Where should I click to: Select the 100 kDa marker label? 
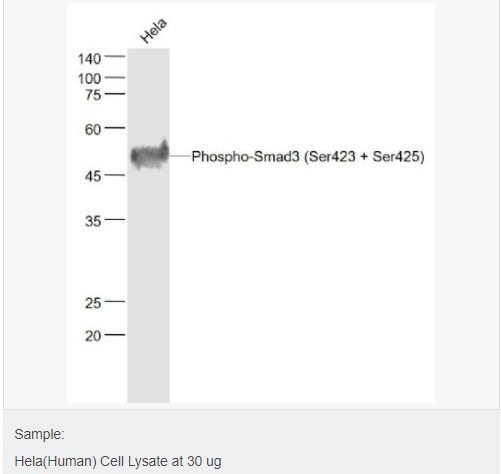click(89, 79)
